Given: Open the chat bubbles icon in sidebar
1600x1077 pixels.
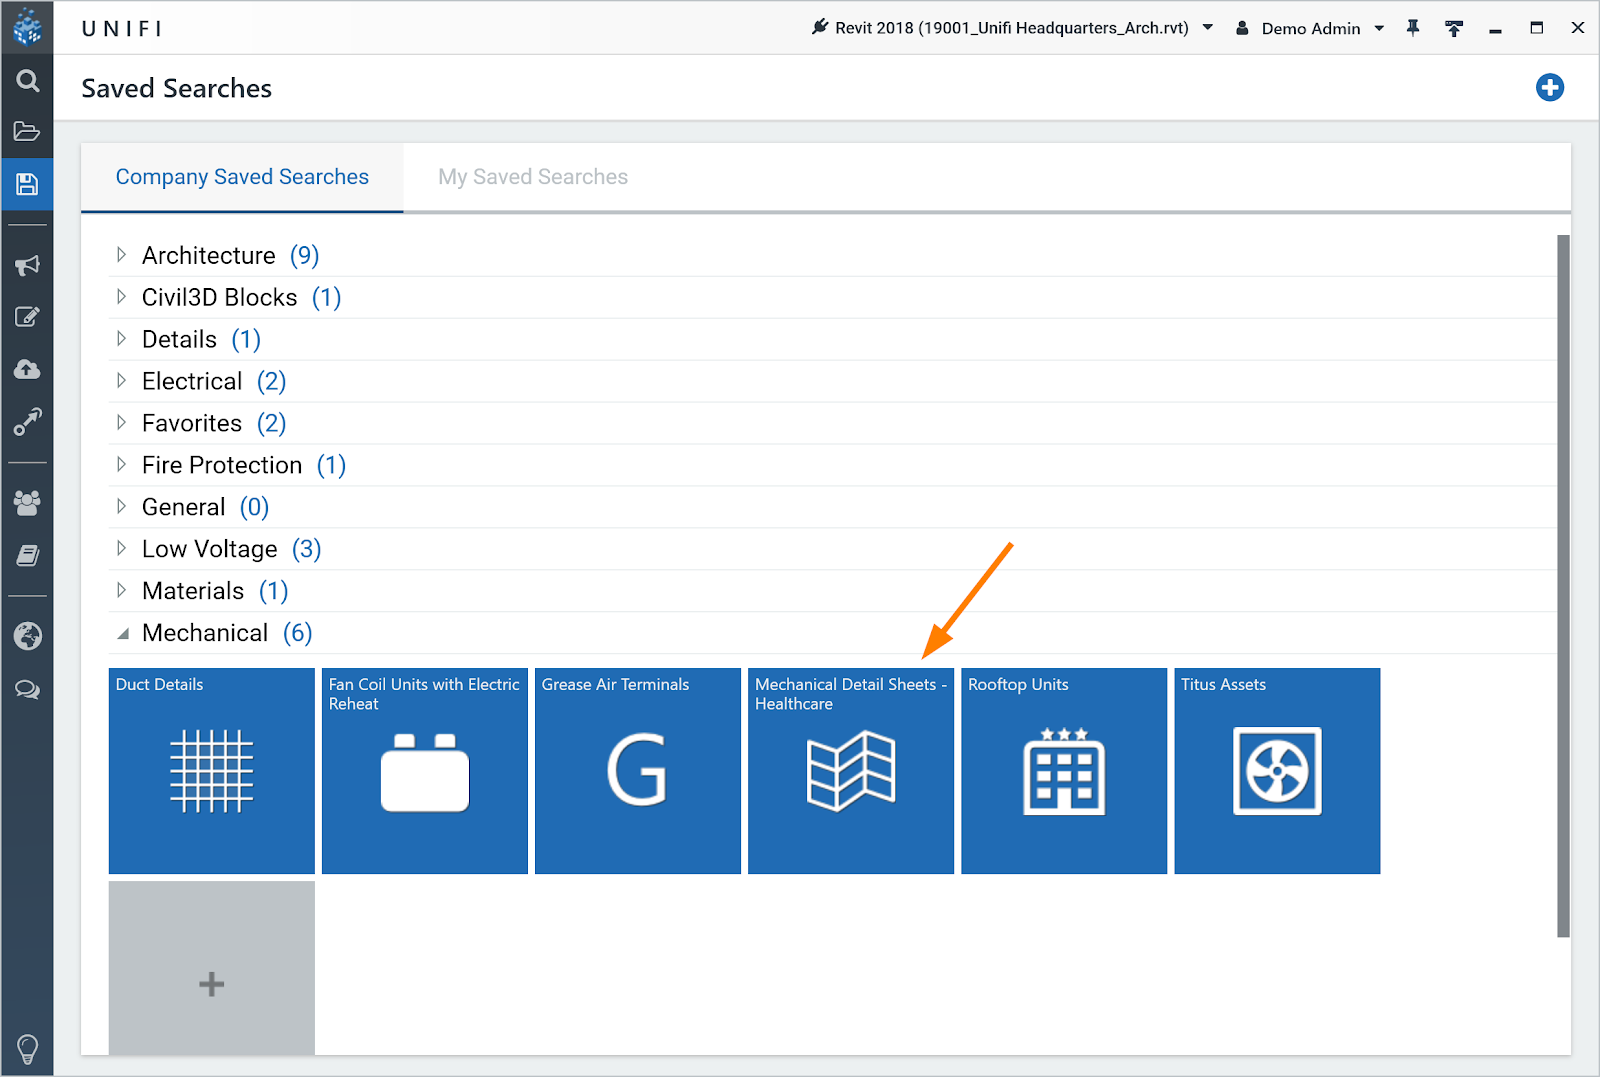Looking at the screenshot, I should 27,690.
